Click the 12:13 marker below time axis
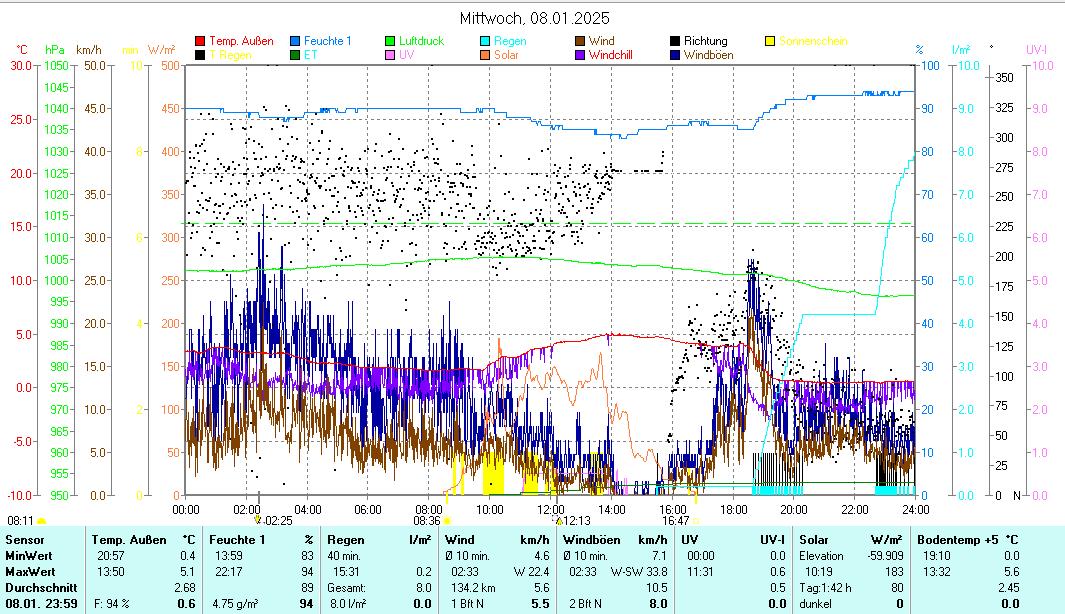Image resolution: width=1065 pixels, height=614 pixels. pos(573,520)
